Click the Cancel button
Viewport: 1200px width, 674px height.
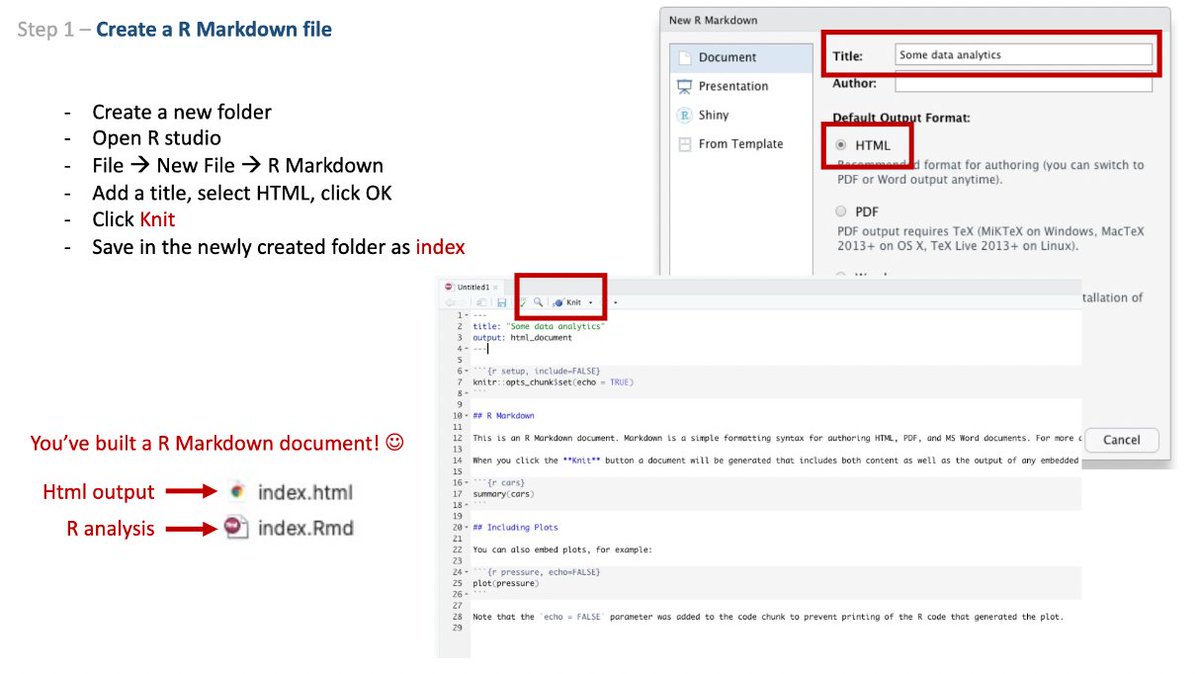tap(1121, 440)
